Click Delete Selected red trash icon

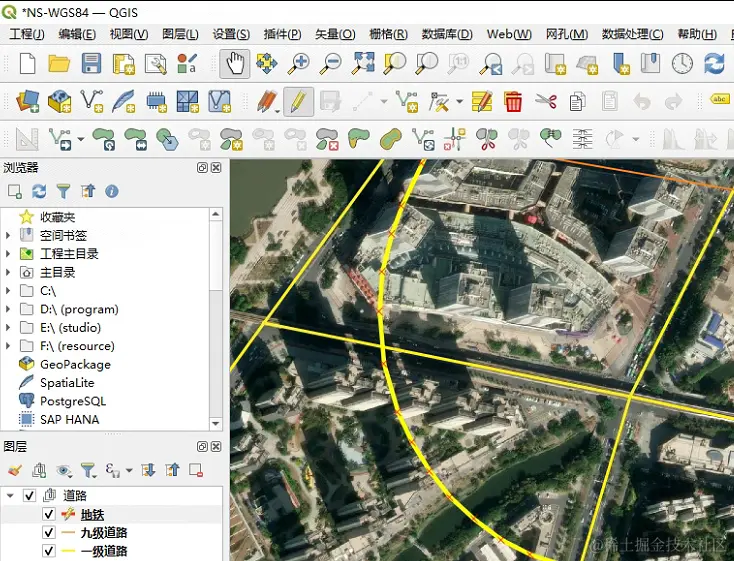(513, 101)
